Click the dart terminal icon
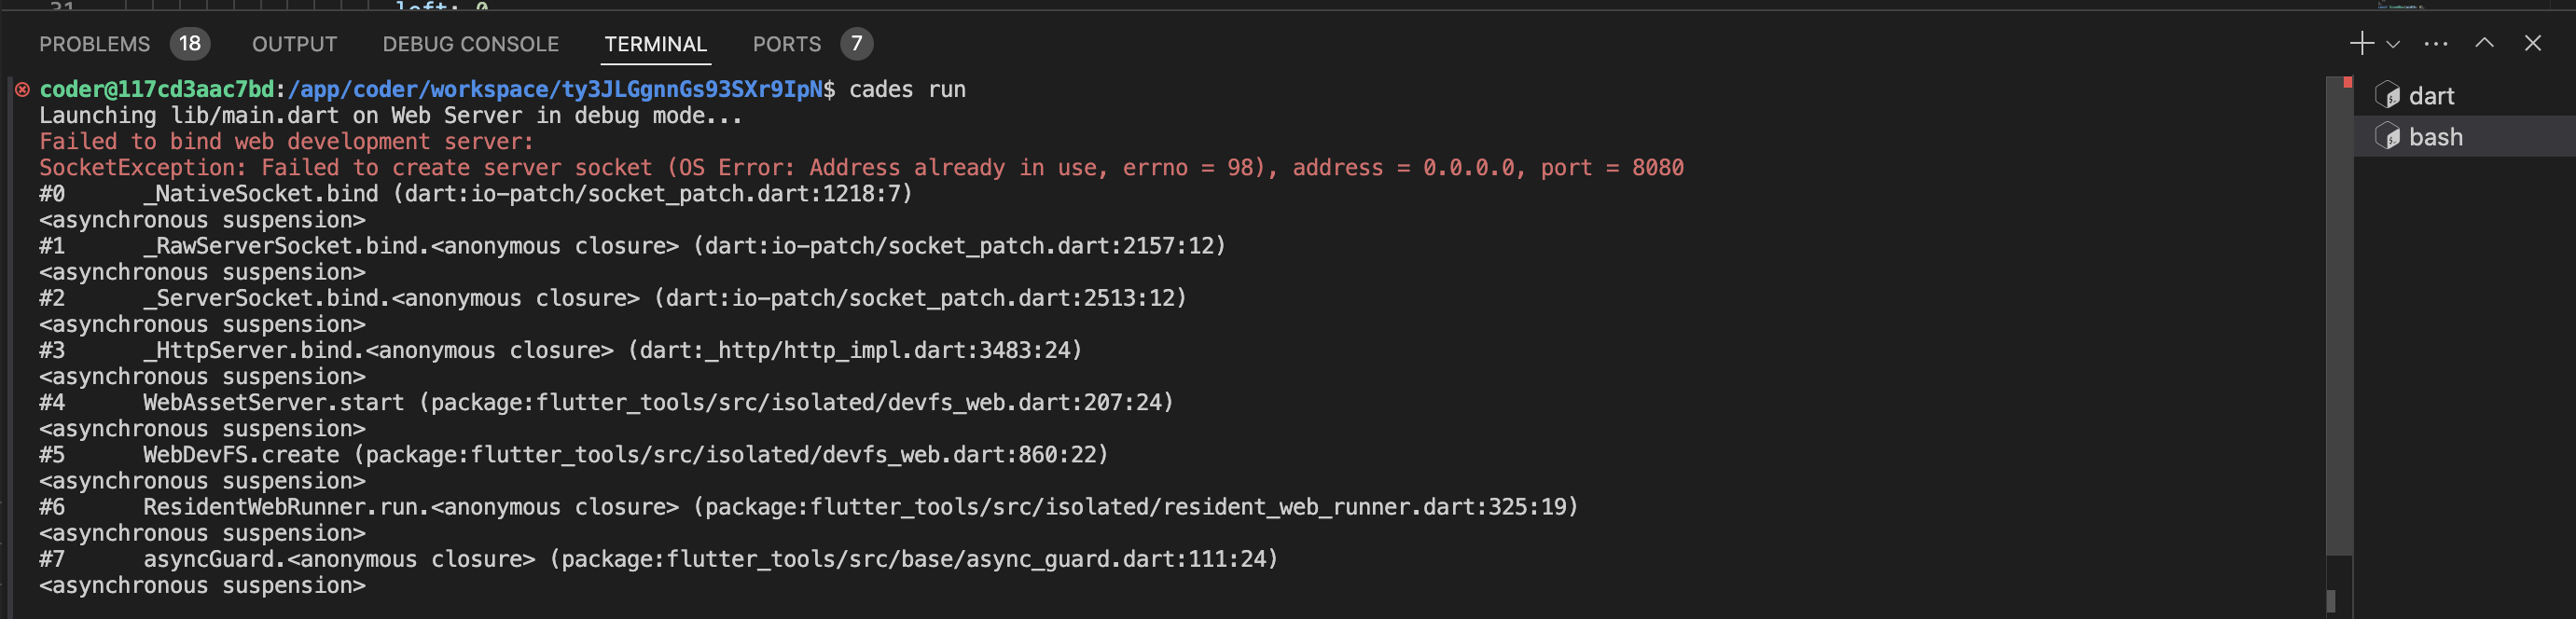The height and width of the screenshot is (619, 2576). (x=2386, y=95)
